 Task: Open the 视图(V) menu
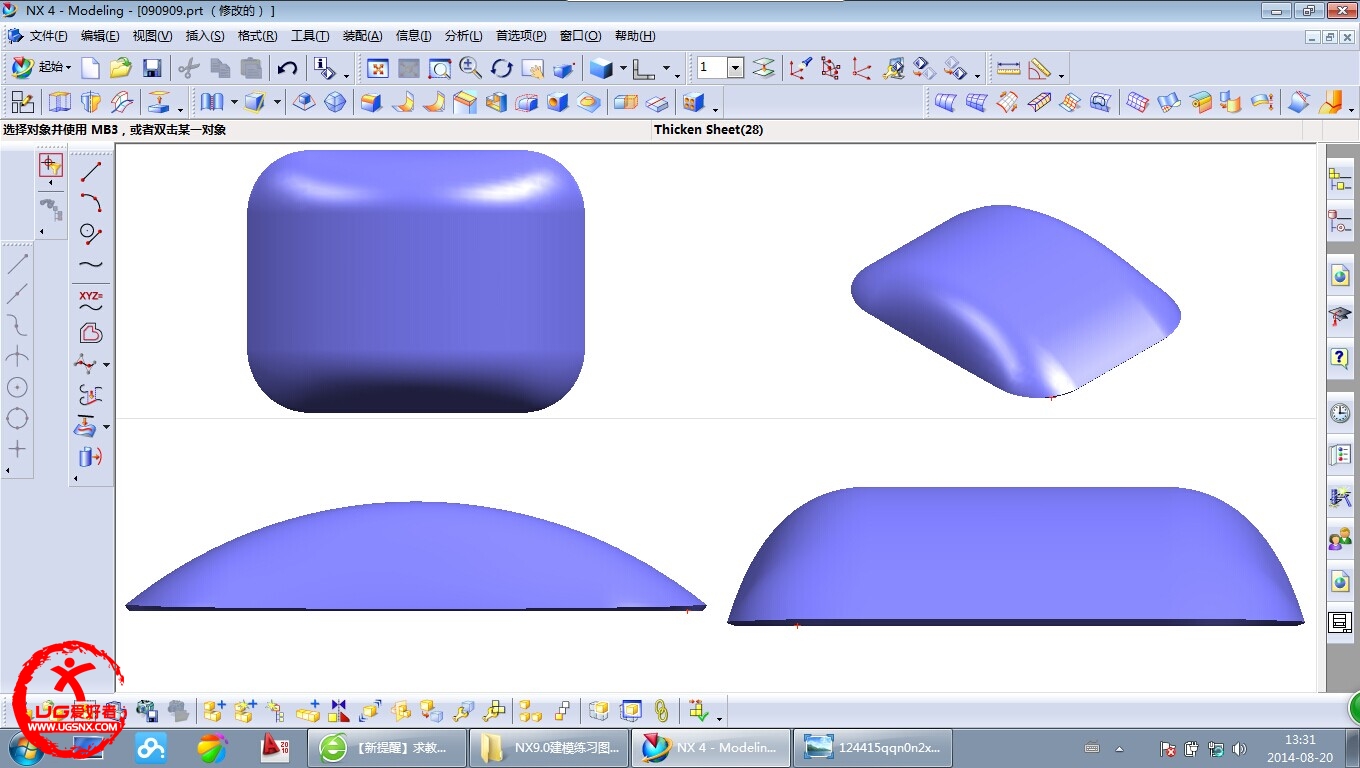tap(152, 36)
